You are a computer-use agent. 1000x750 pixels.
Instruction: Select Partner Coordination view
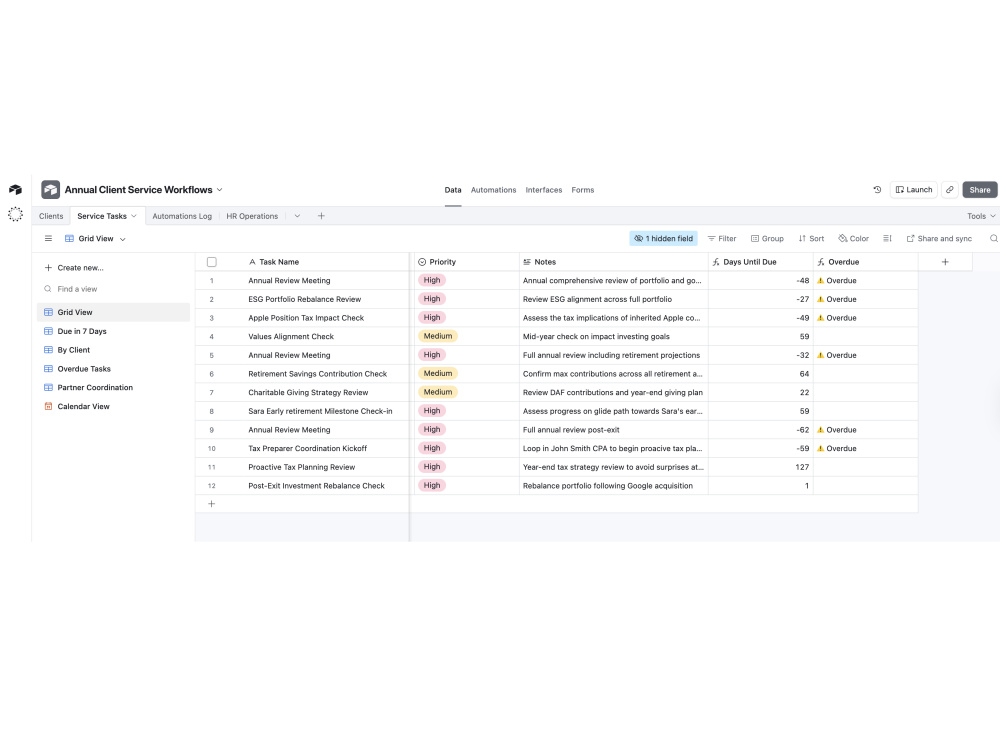click(114, 387)
